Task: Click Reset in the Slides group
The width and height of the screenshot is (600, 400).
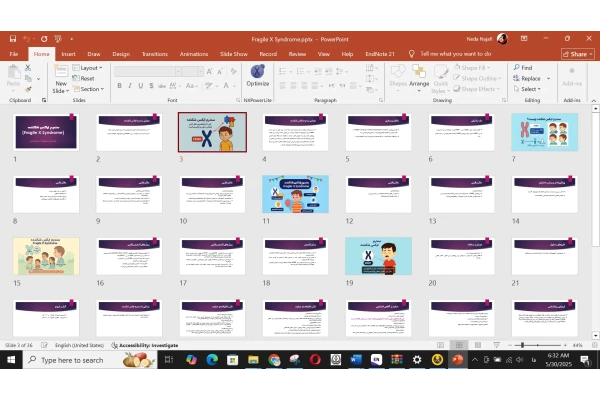Action: coord(83,78)
